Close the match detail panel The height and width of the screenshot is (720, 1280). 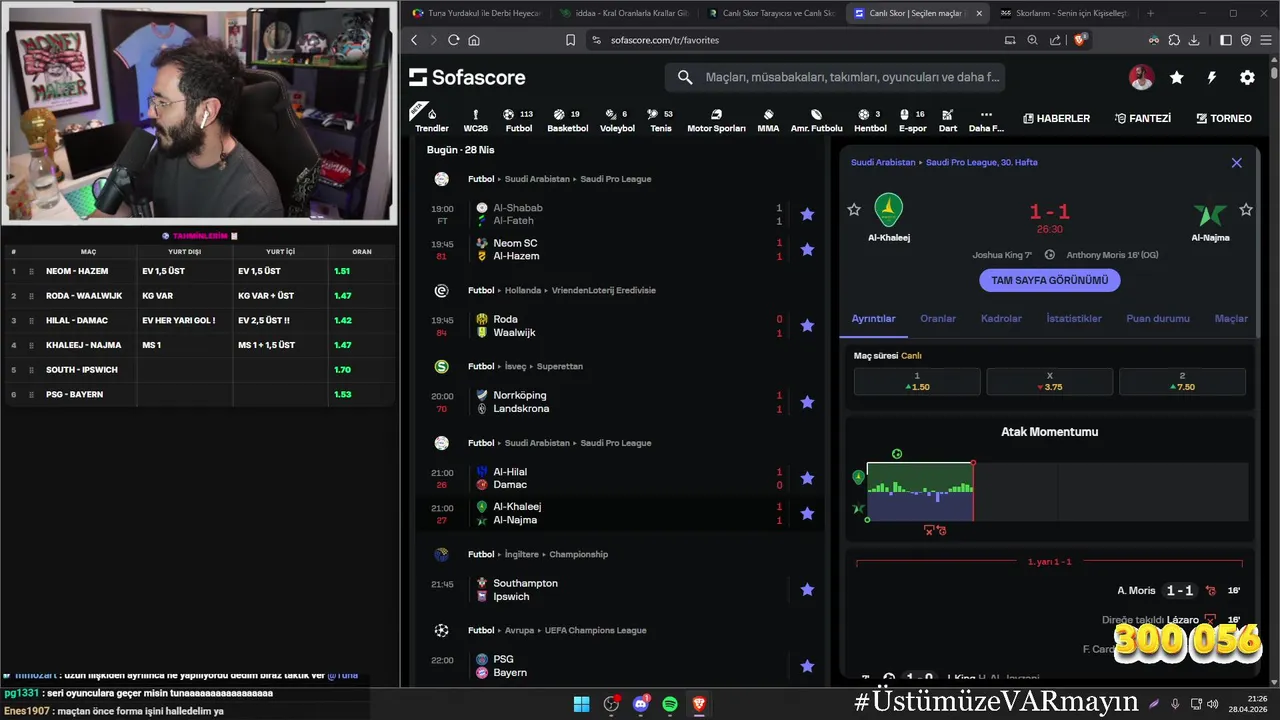point(1236,162)
